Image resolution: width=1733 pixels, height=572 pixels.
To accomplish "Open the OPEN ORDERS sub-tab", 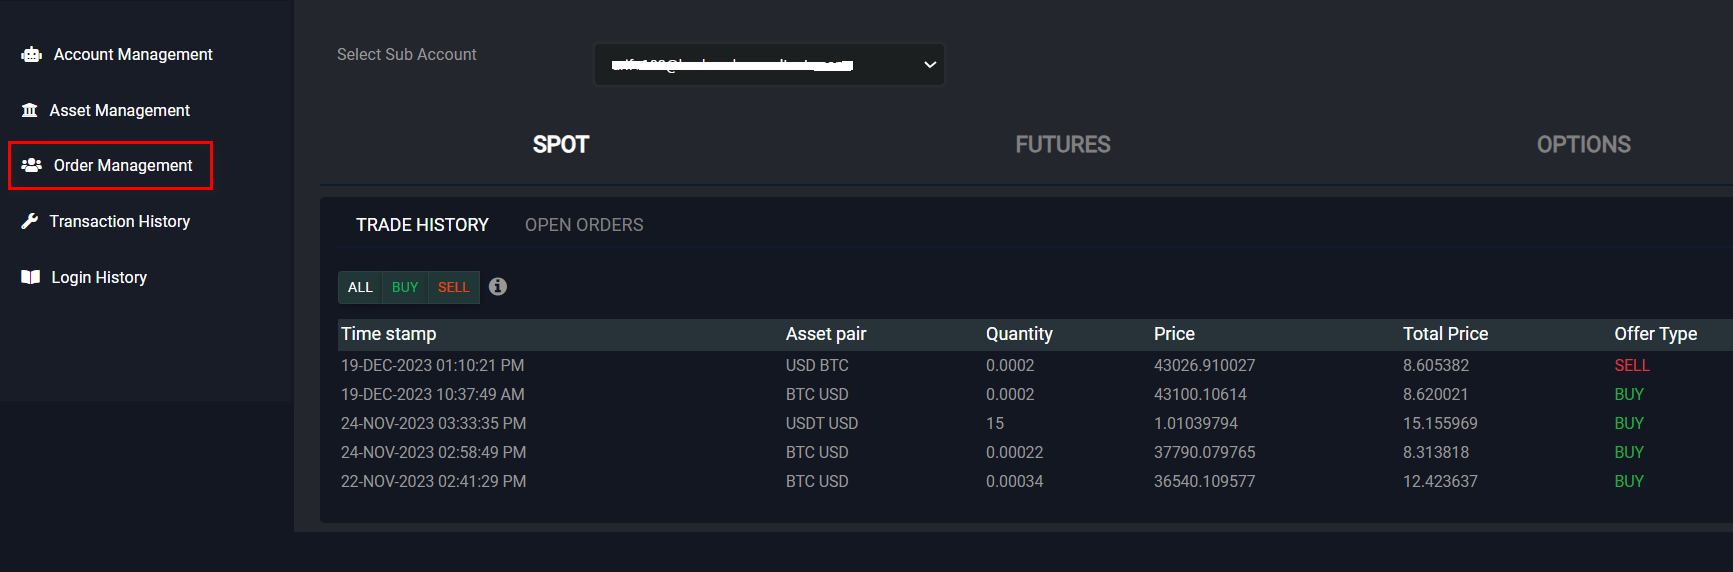I will (584, 225).
